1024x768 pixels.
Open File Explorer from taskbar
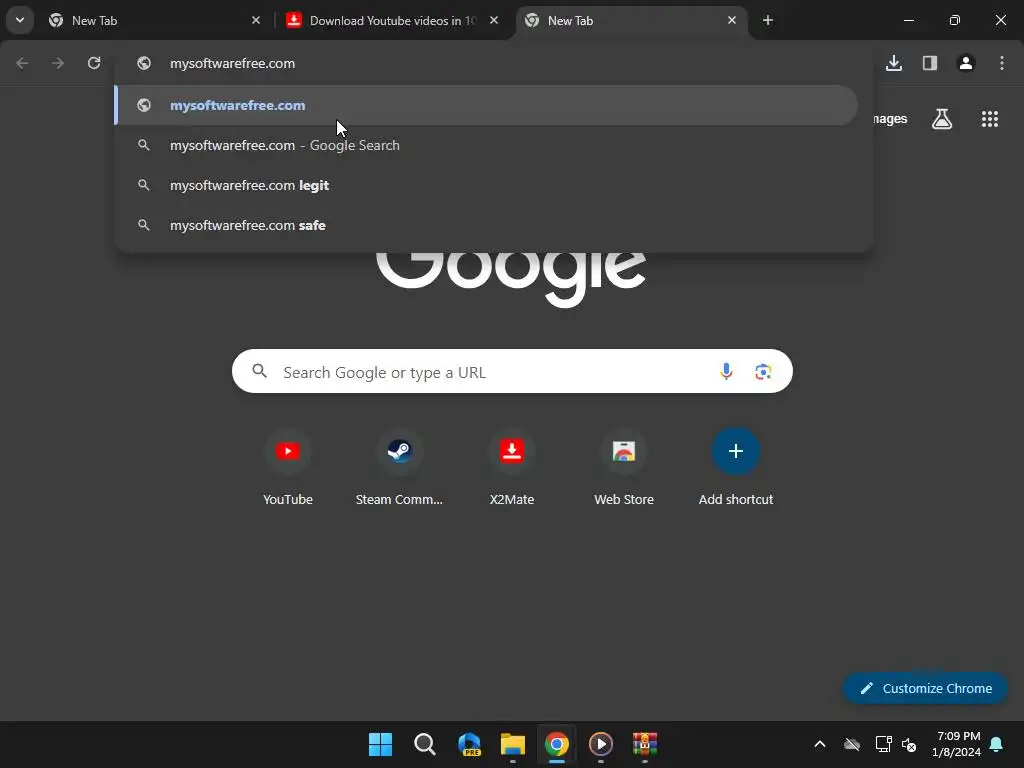point(513,744)
